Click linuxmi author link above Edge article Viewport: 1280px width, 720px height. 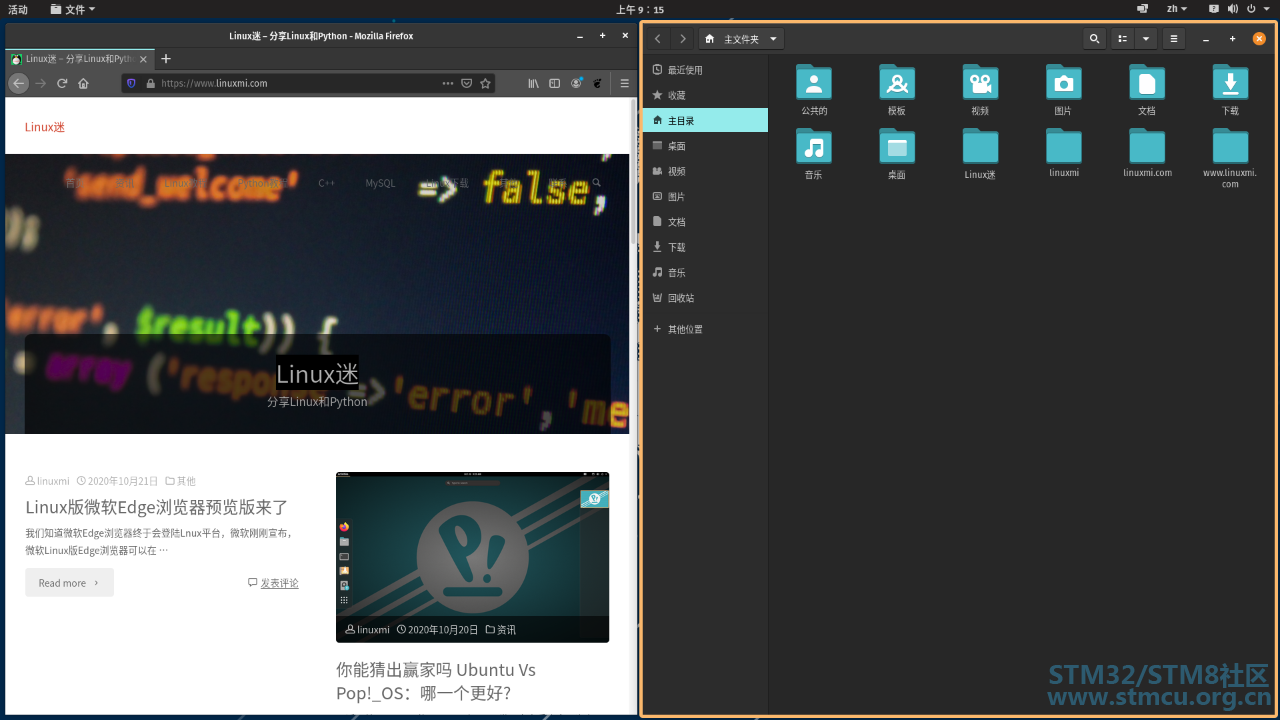(x=53, y=481)
